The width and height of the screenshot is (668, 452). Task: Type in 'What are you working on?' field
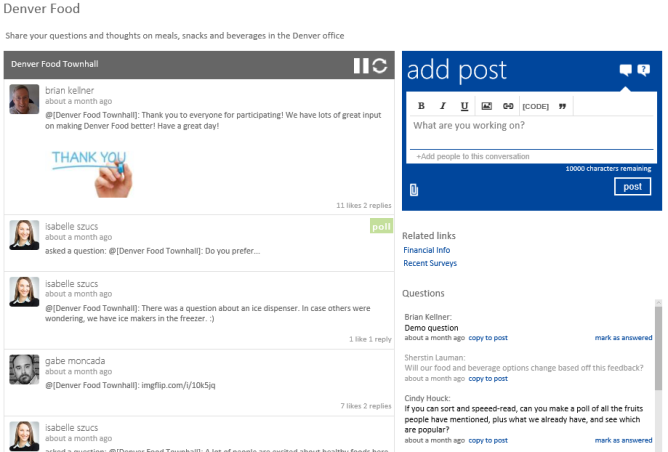coord(530,127)
